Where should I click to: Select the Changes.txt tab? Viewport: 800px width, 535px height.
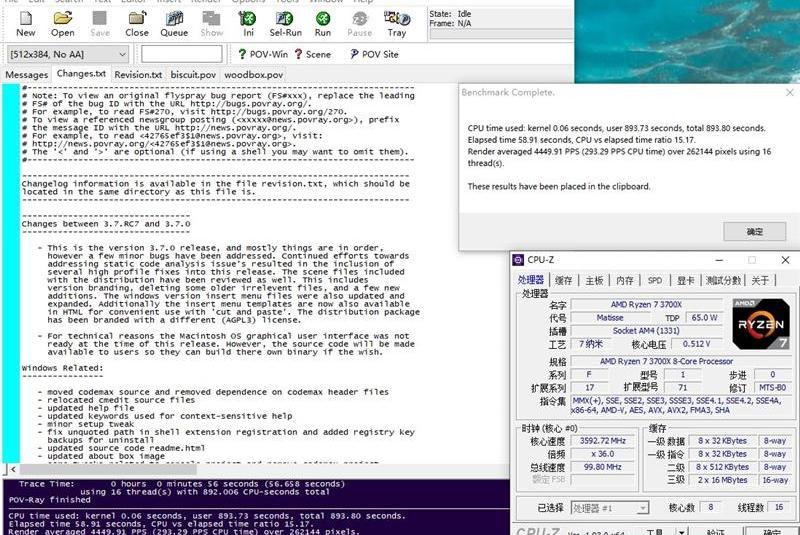coord(81,74)
